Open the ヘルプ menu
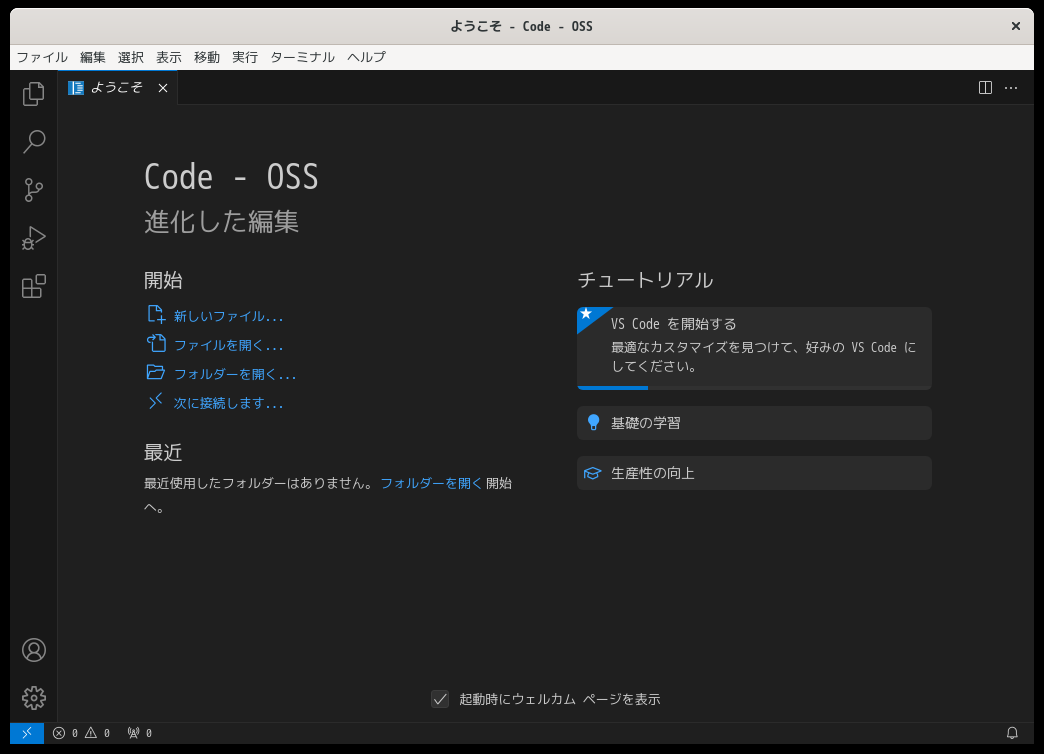This screenshot has width=1044, height=754. pyautogui.click(x=366, y=57)
